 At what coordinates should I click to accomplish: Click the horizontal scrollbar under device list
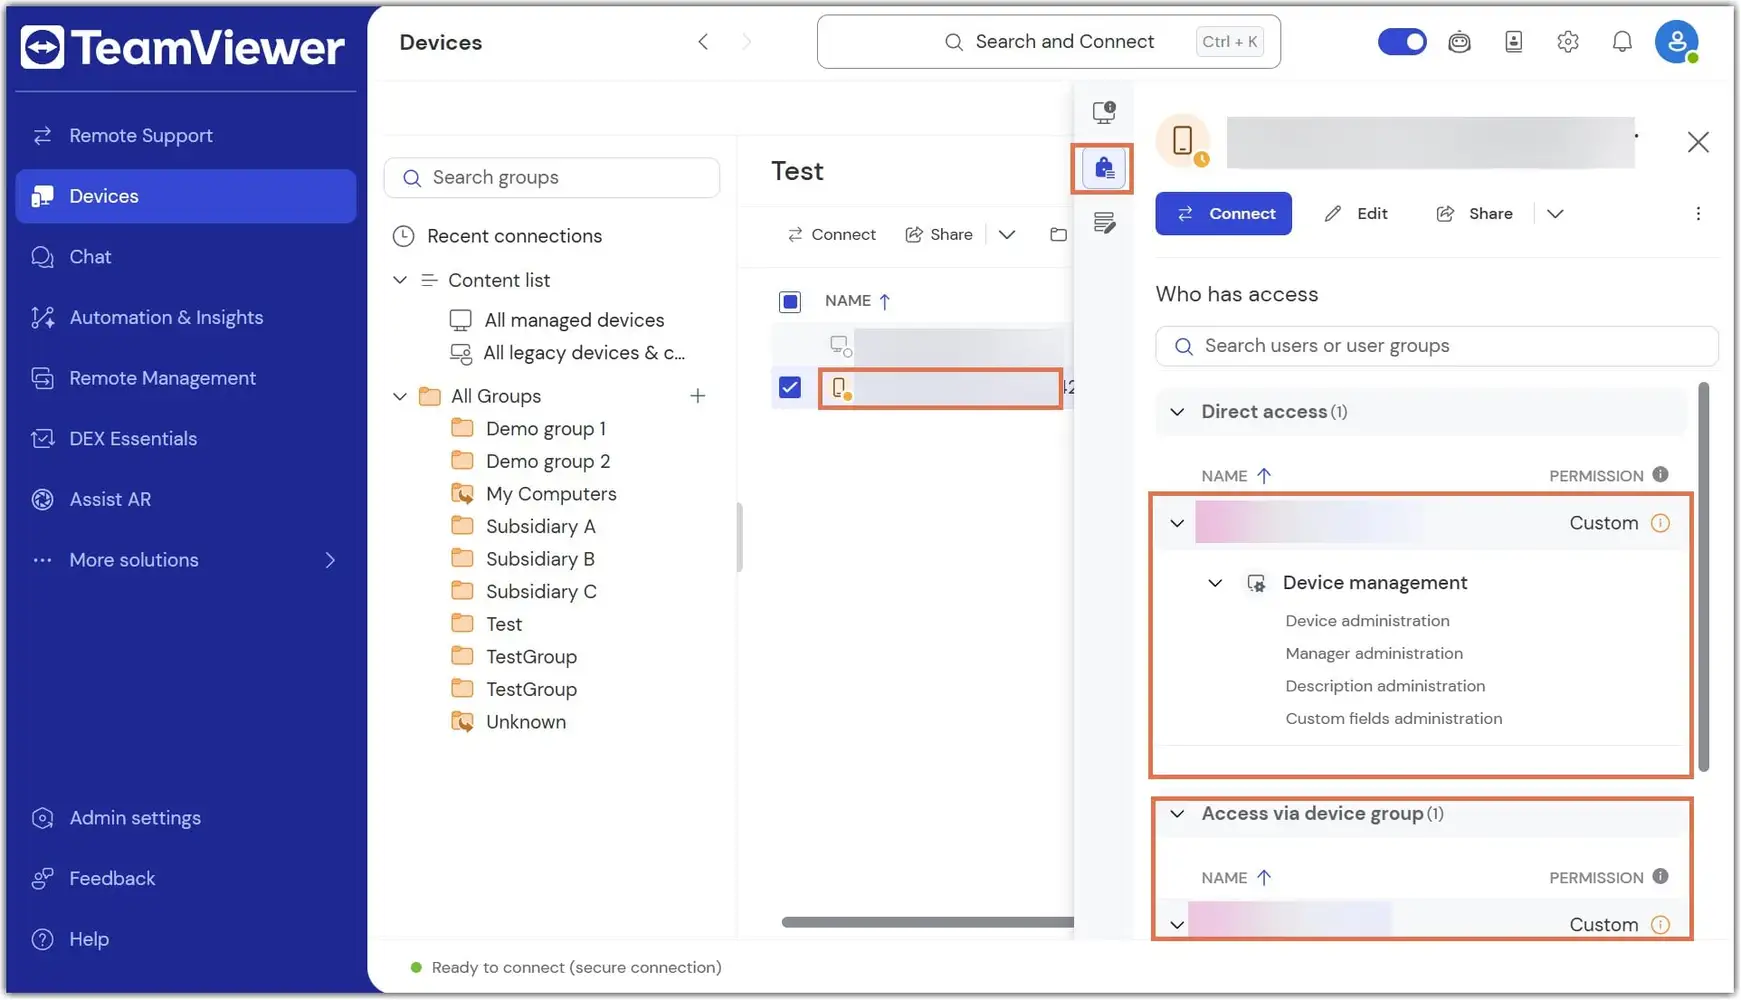[x=927, y=922]
